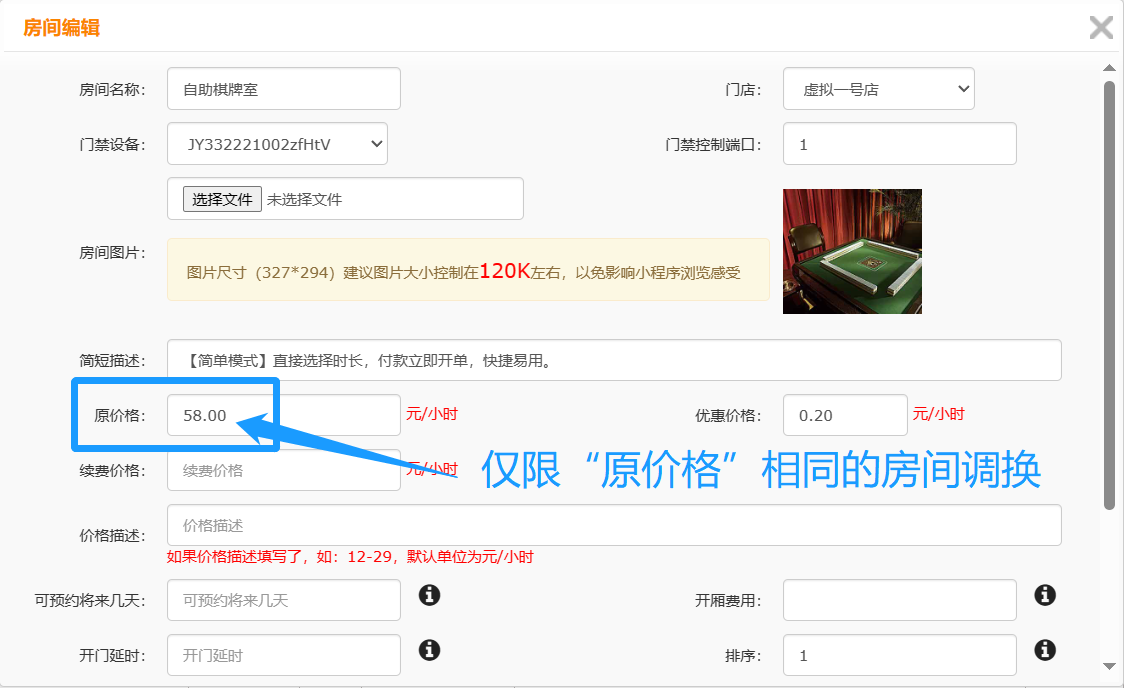This screenshot has height=688, width=1124.
Task: Focus the 续费价格 input field
Action: [284, 470]
